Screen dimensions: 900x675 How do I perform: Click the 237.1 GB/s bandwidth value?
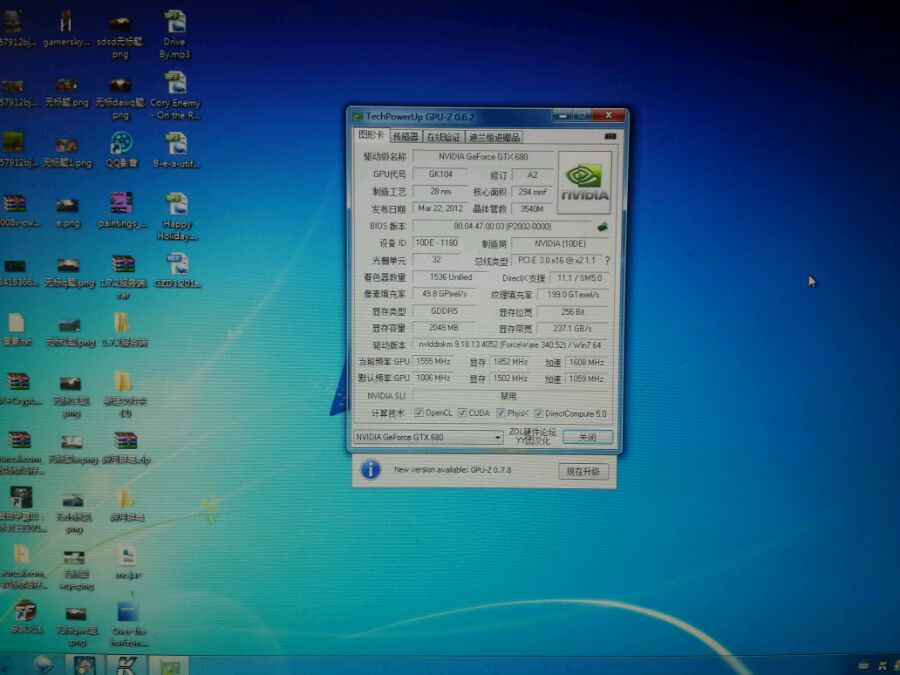572,328
